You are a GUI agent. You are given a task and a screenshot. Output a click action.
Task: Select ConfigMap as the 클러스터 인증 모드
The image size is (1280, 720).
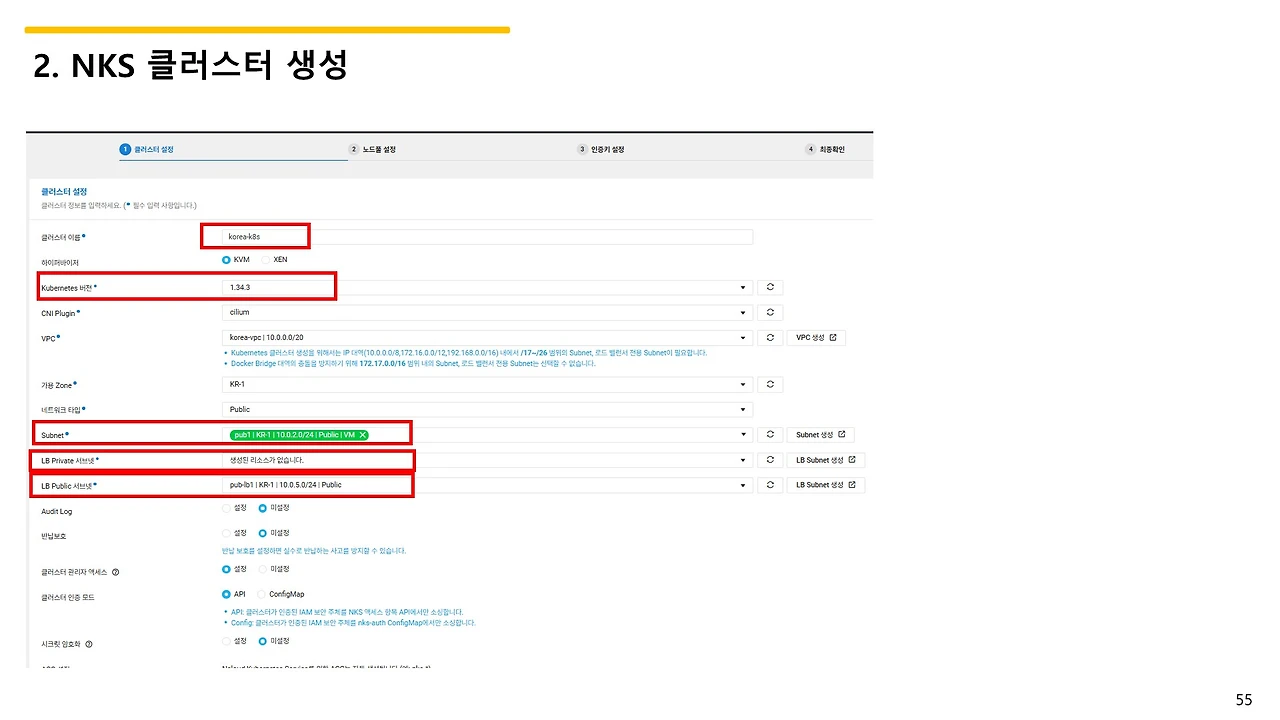pos(262,594)
